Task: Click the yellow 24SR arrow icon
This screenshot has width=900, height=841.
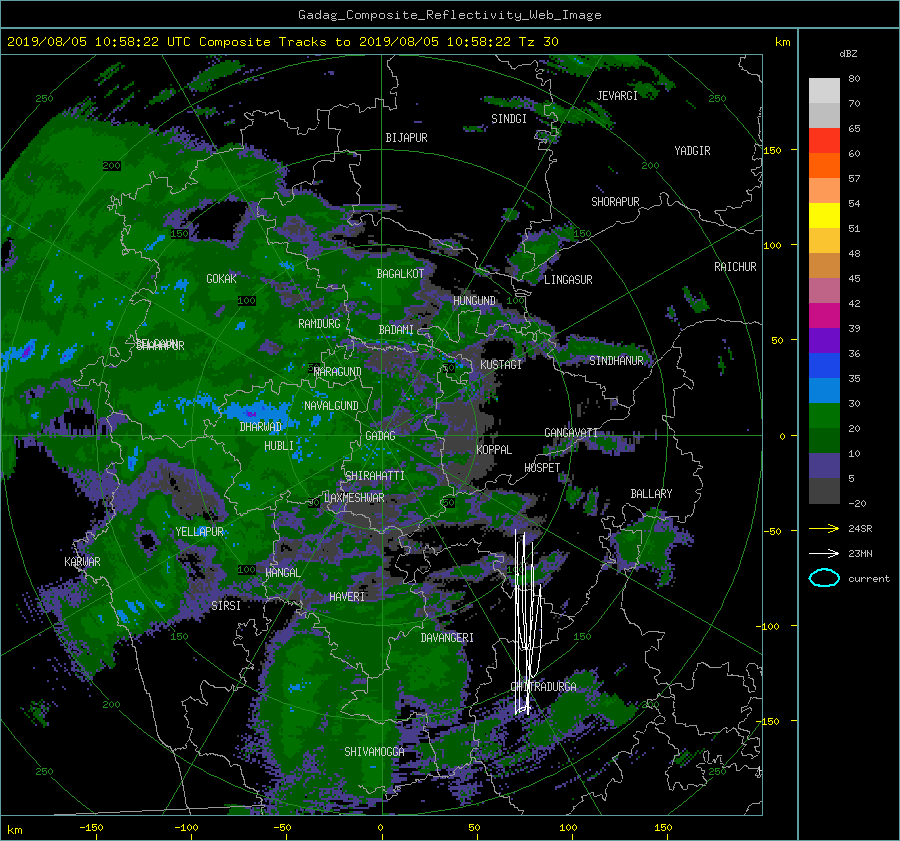Action: click(824, 528)
